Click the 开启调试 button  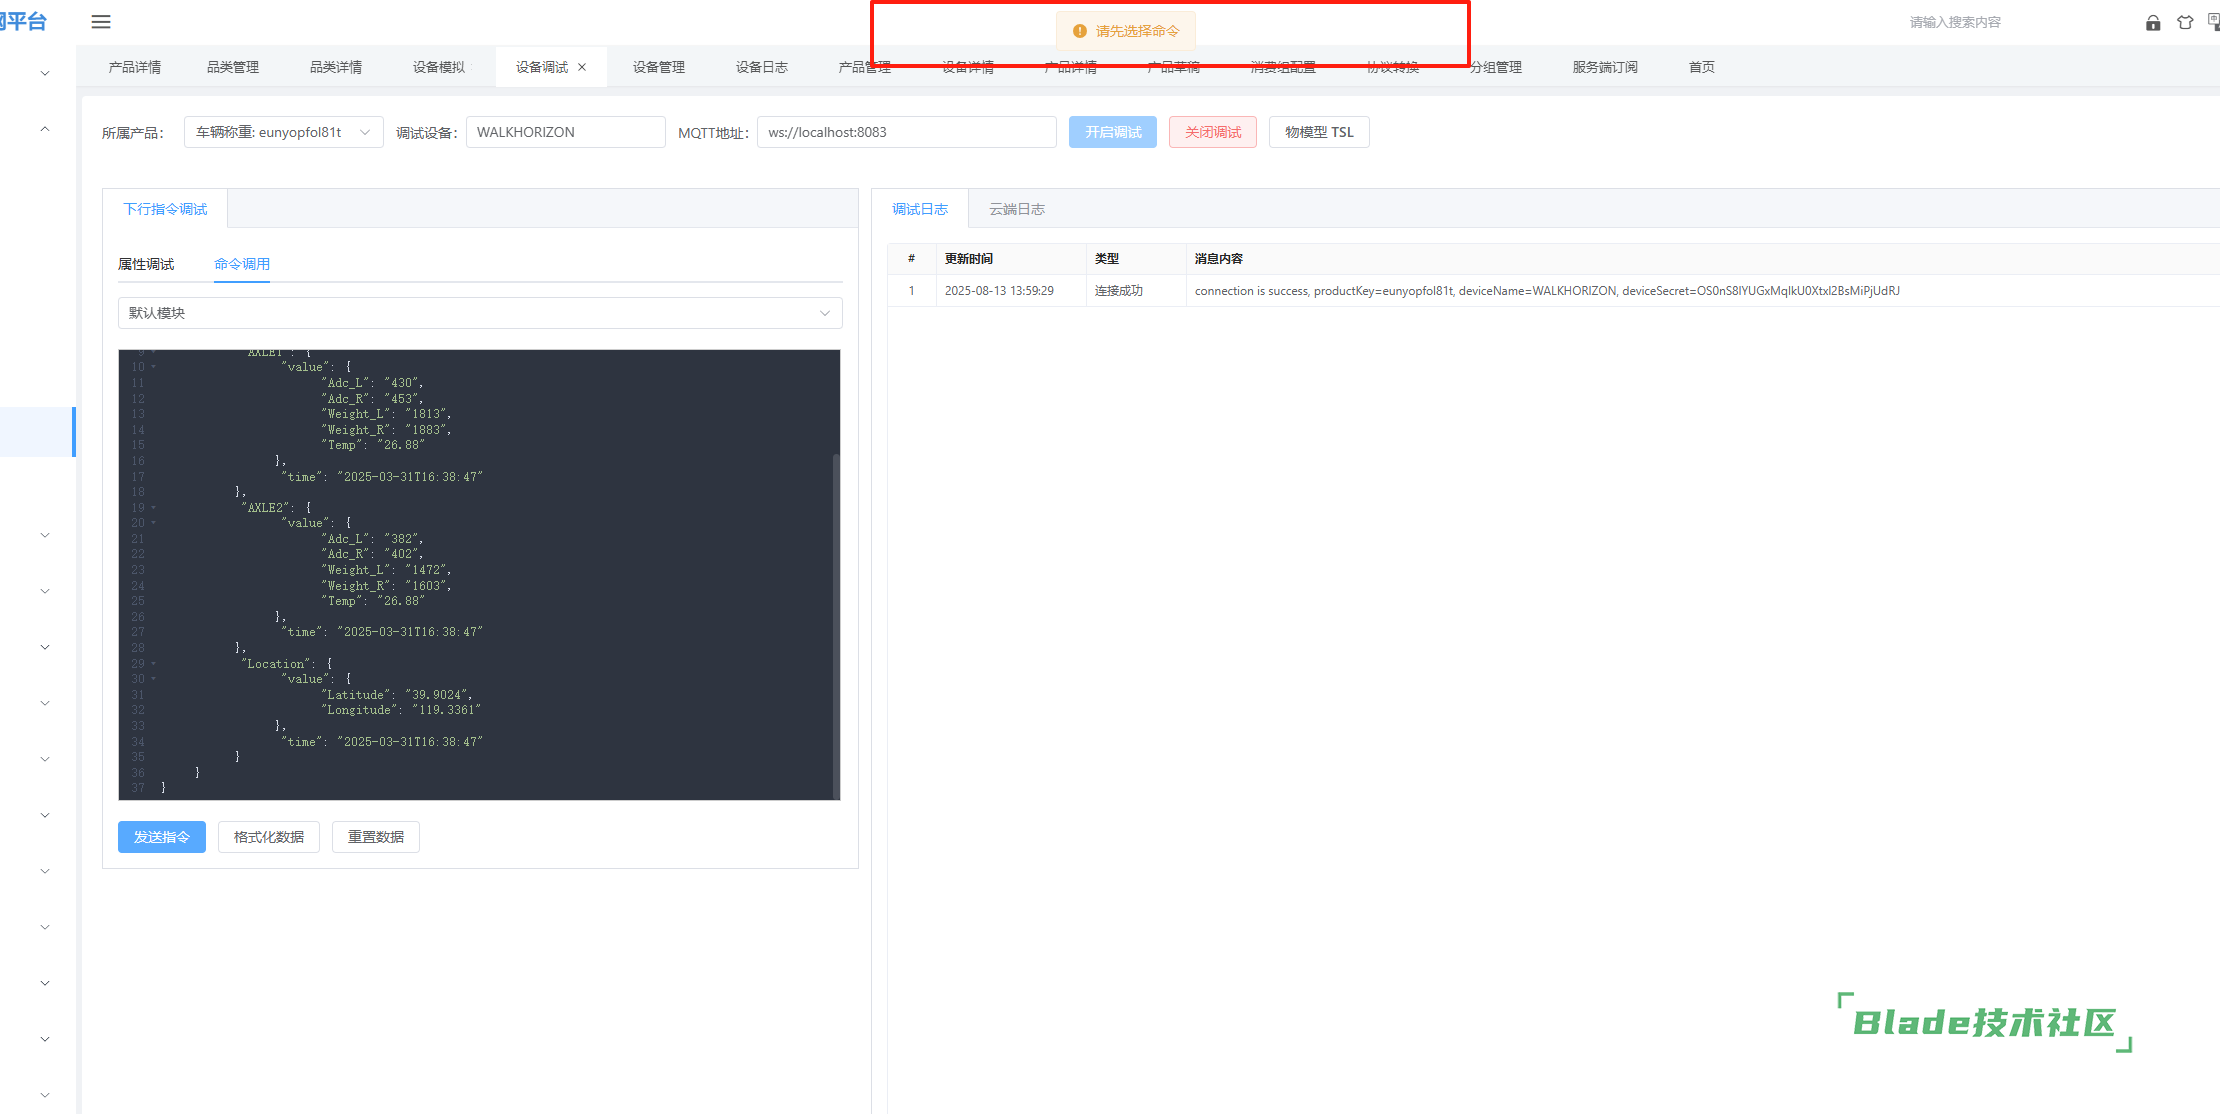tap(1113, 132)
